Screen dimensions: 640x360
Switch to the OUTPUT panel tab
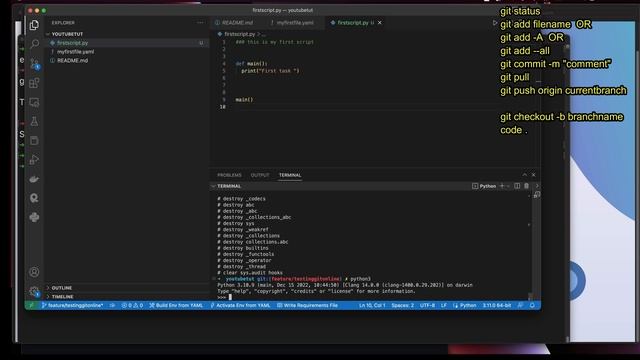click(260, 175)
